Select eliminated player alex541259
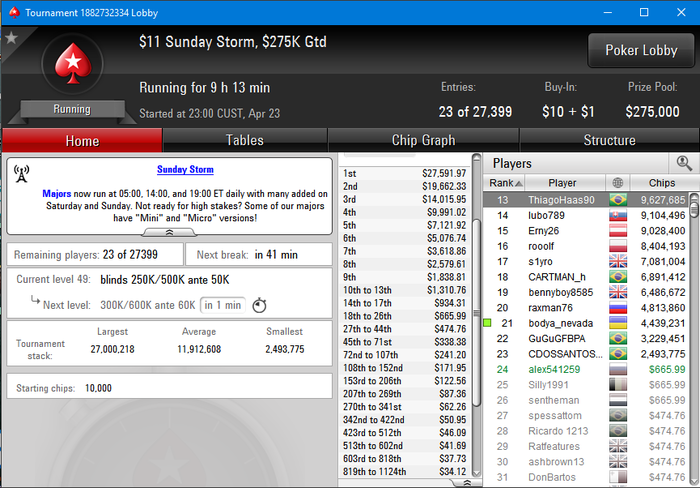Viewport: 700px width, 488px height. pyautogui.click(x=587, y=370)
